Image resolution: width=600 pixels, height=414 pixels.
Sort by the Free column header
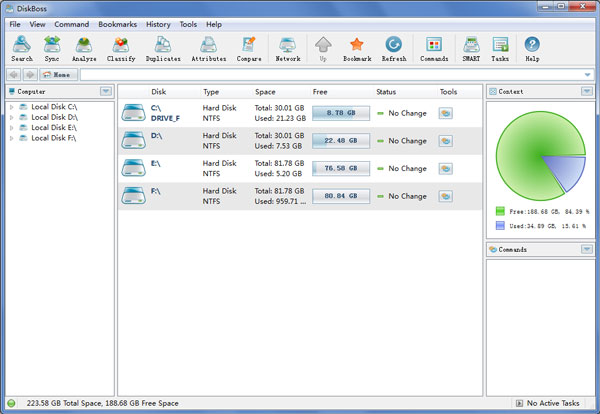pyautogui.click(x=320, y=91)
